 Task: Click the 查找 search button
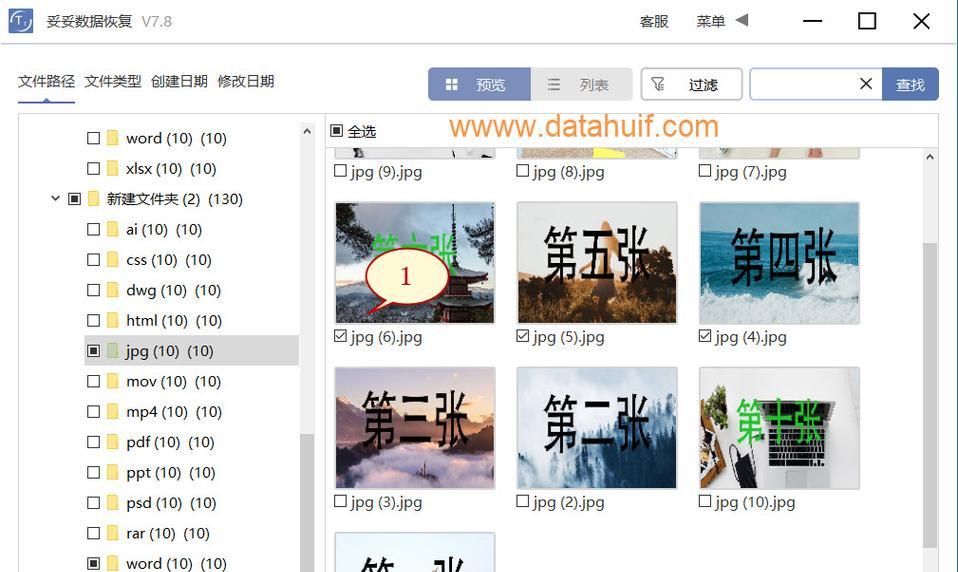(910, 84)
